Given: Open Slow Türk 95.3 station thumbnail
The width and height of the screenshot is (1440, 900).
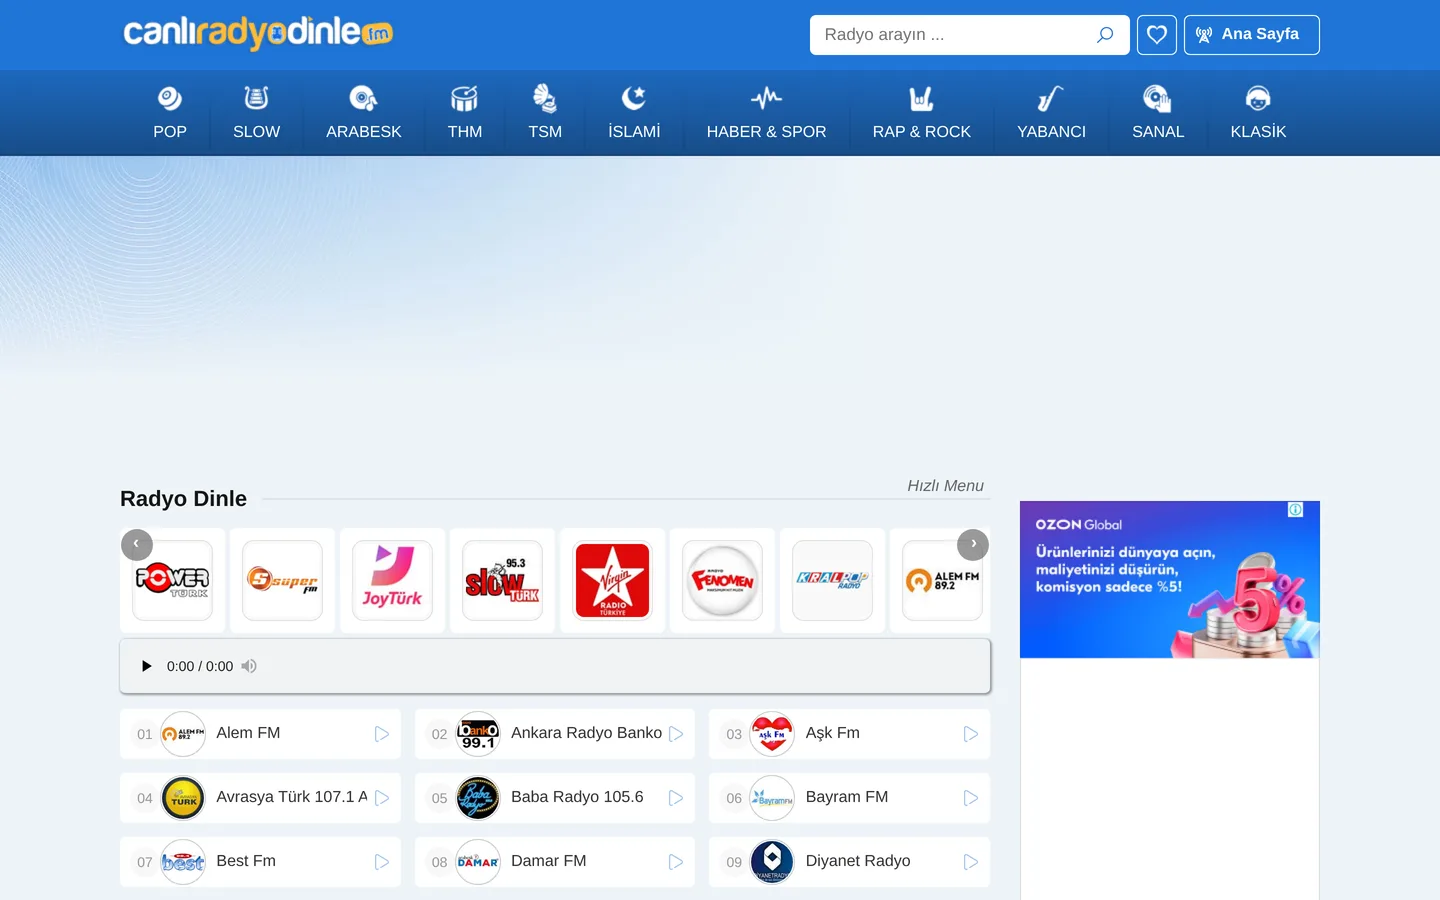Looking at the screenshot, I should point(502,580).
